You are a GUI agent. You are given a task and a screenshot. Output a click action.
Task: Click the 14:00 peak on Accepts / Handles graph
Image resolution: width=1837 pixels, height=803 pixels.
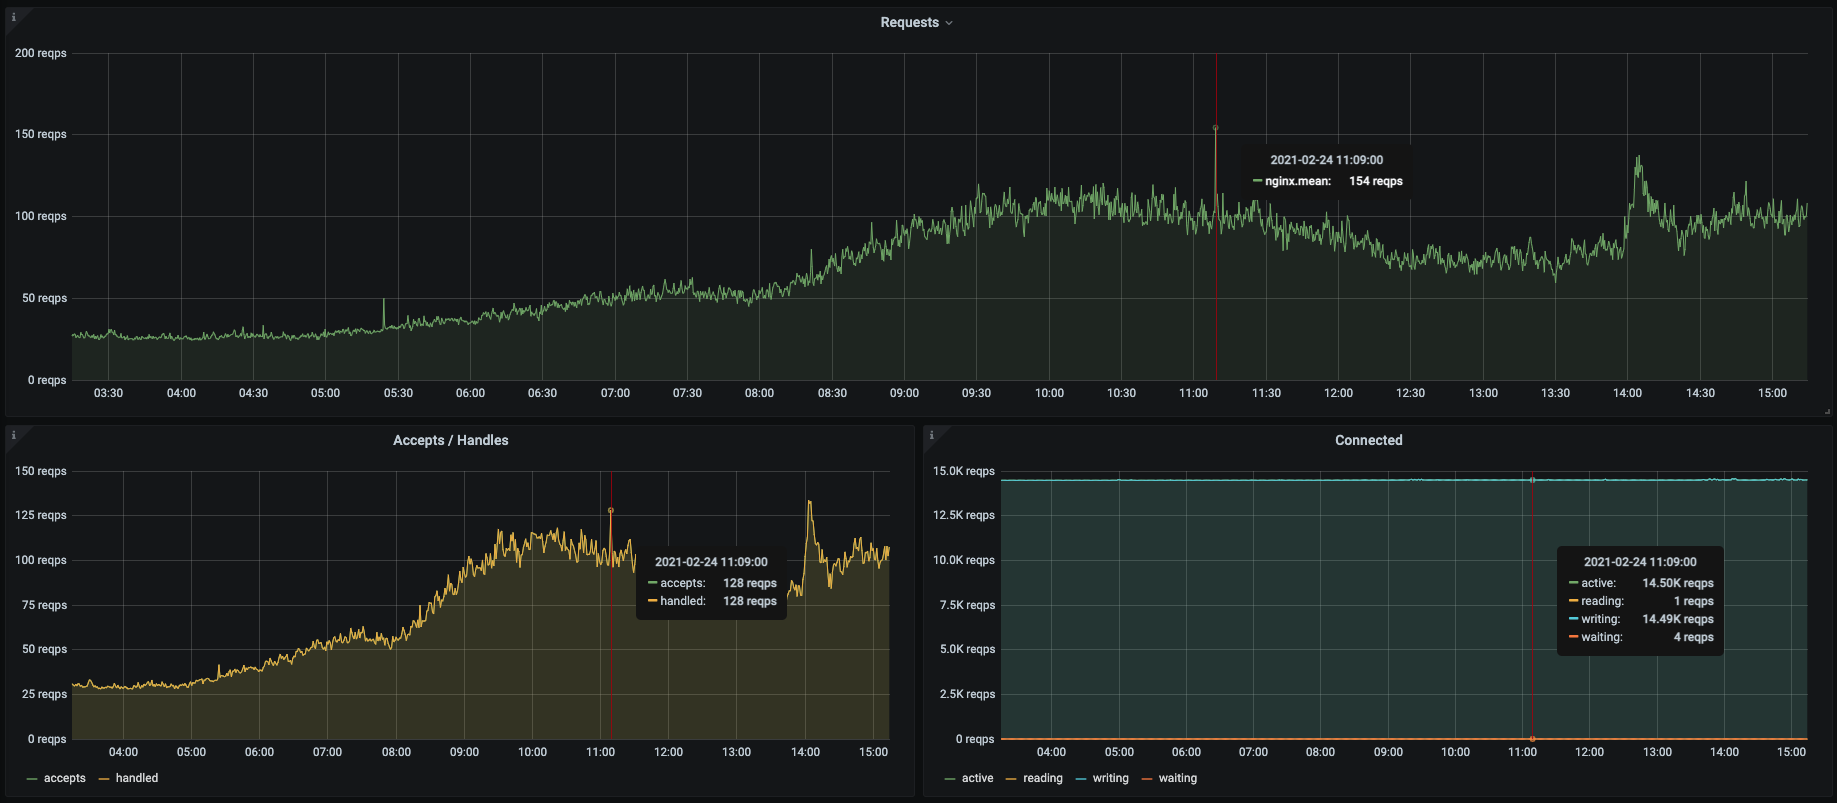[x=809, y=502]
